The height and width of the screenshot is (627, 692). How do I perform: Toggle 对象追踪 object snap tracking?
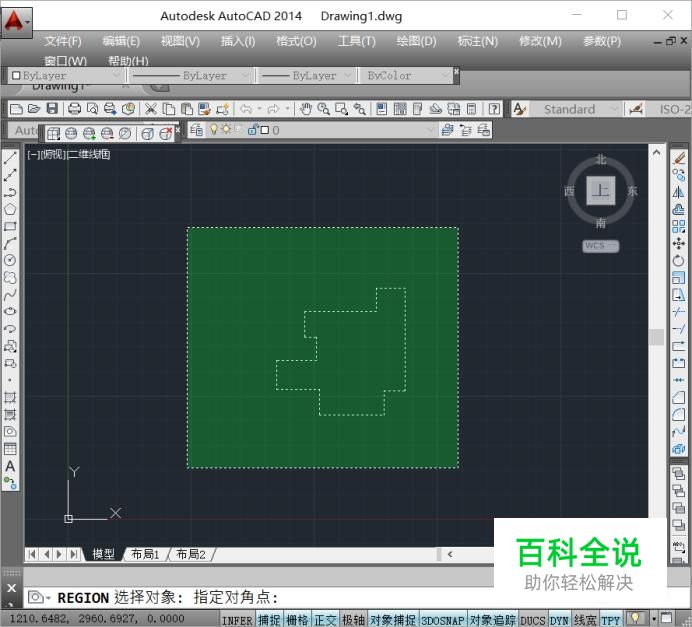(492, 620)
